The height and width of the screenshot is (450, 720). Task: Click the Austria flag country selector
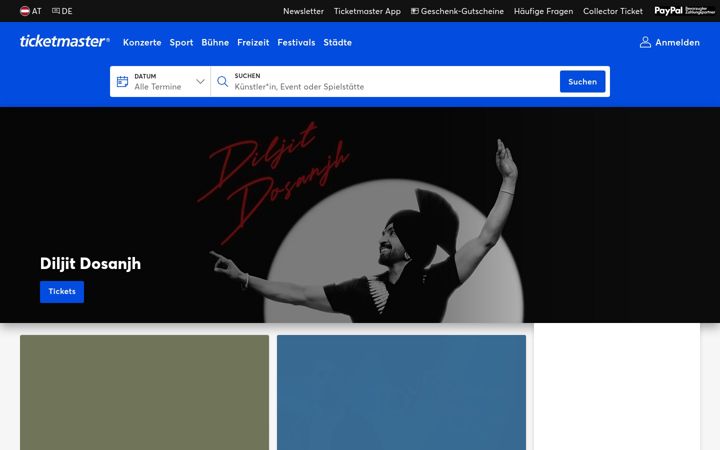pos(30,11)
